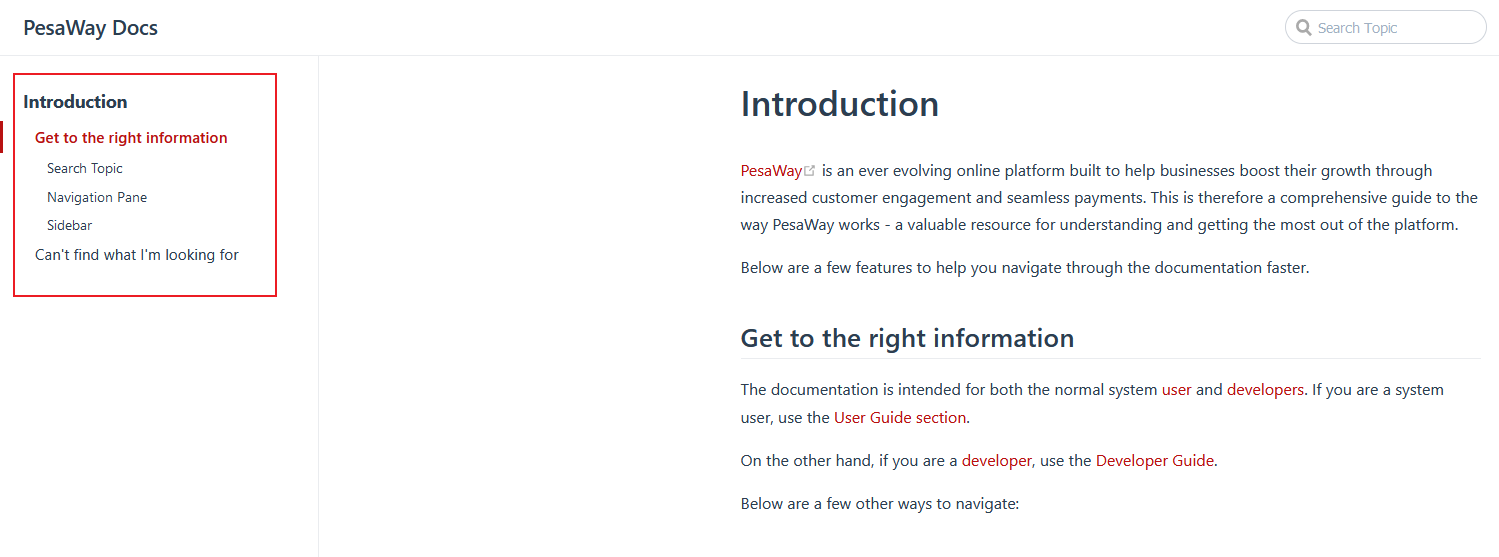Screen dimensions: 1499x557
Task: Select Introduction heading in the sidebar
Action: [x=75, y=102]
